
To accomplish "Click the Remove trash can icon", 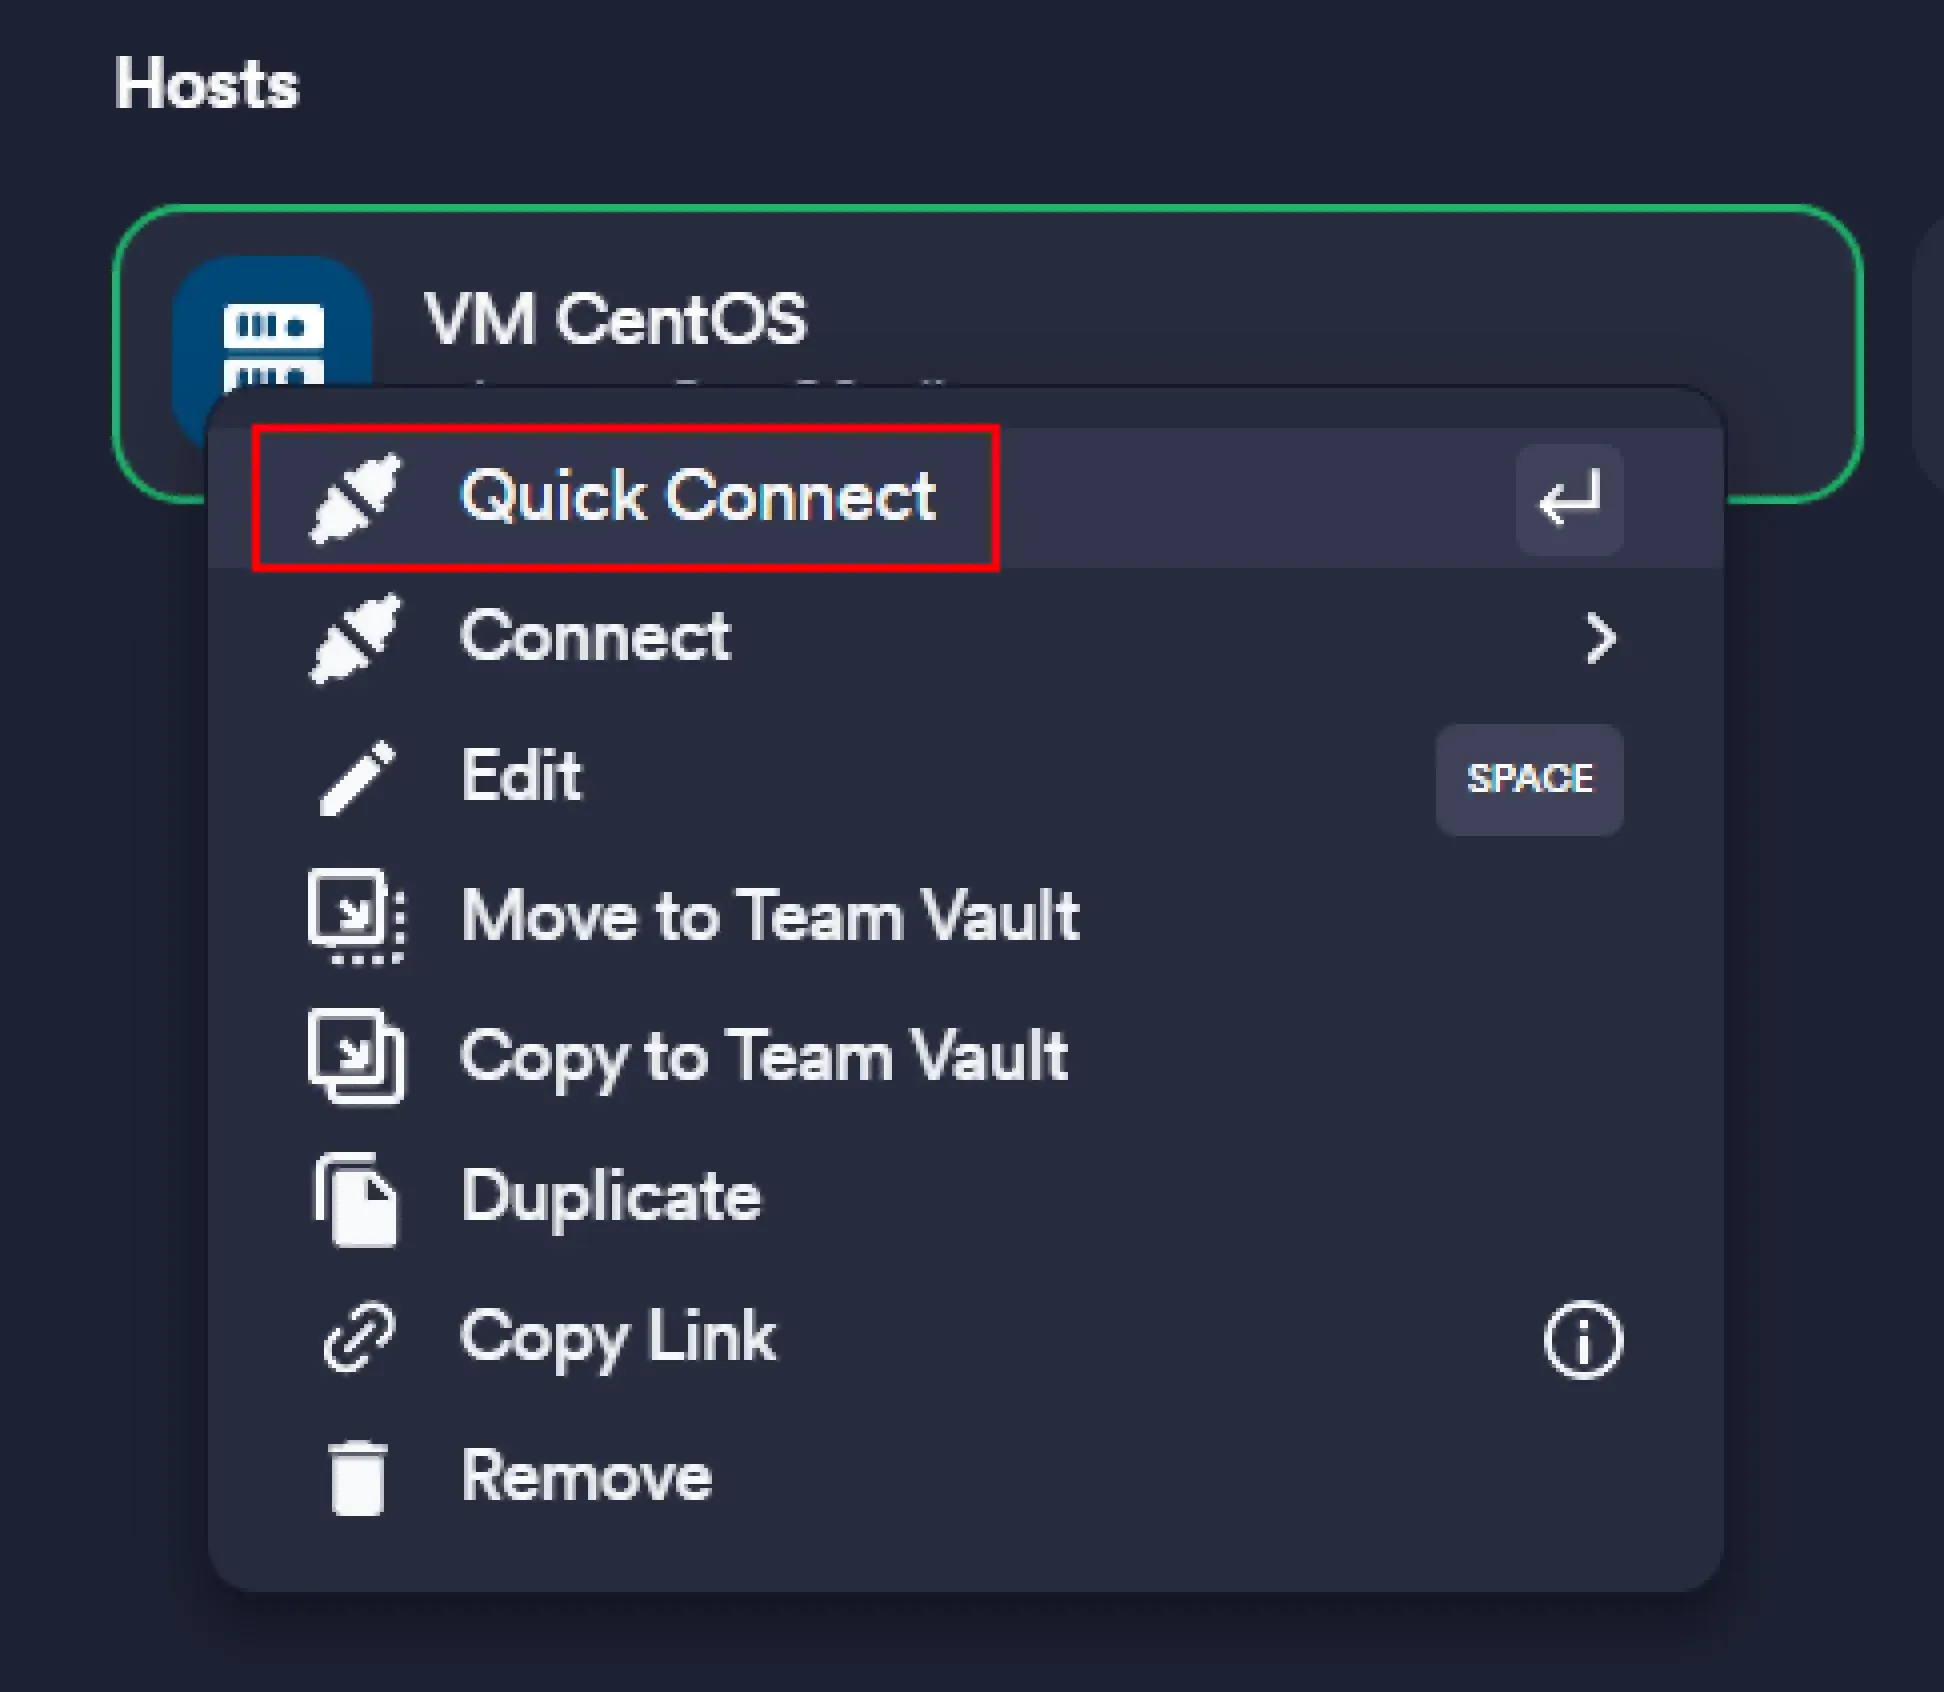I will 357,1478.
